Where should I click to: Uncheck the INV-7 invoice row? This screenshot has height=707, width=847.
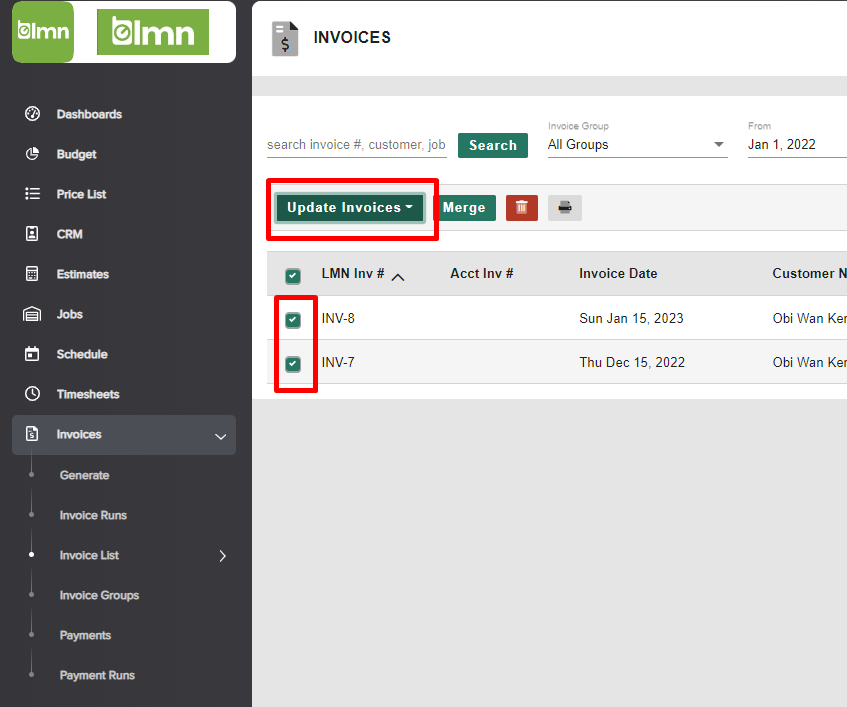(x=293, y=362)
